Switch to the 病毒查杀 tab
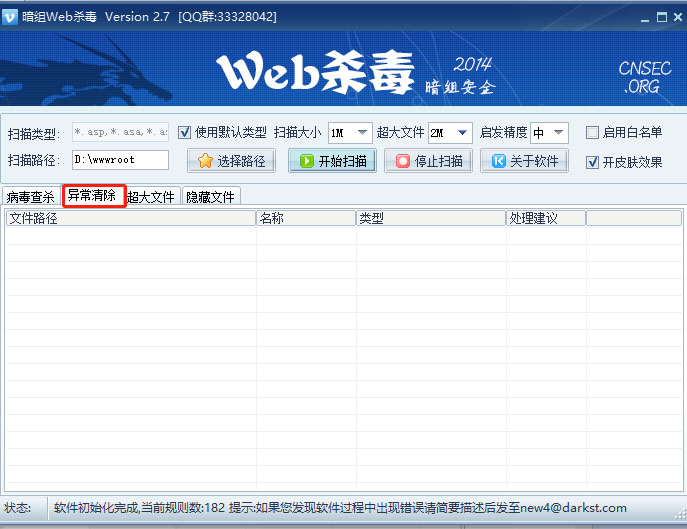Viewport: 687px width, 529px height. [x=31, y=197]
